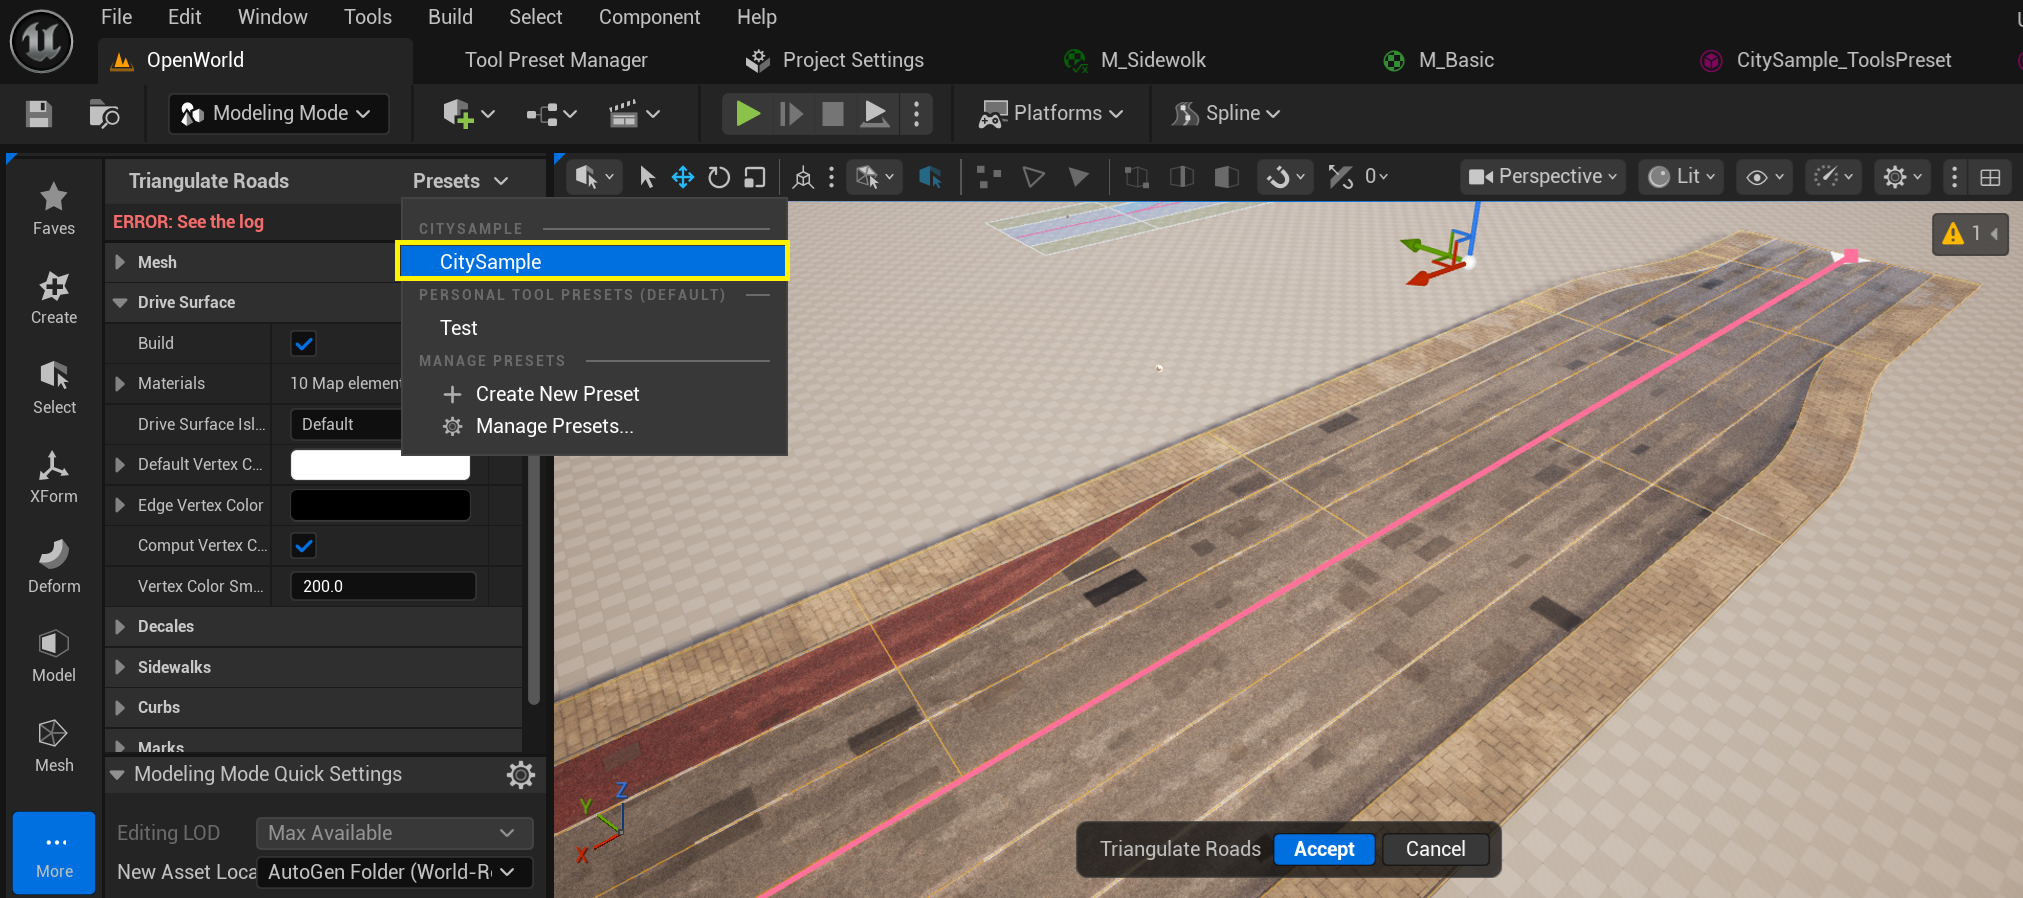Click the Save icon in main toolbar

coord(39,114)
